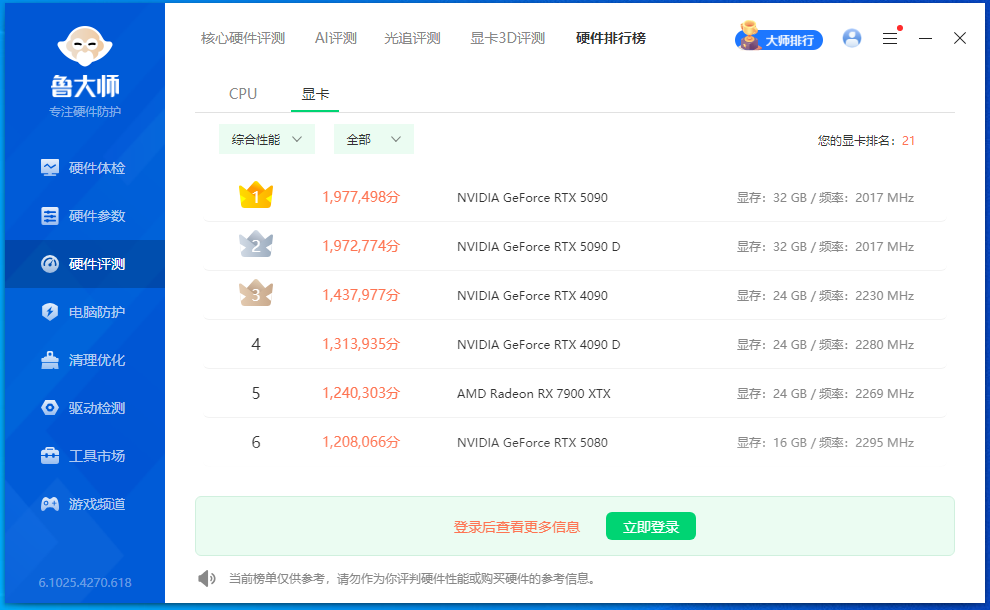Click RX 7900 XTX specs 2269 MHz

(825, 393)
